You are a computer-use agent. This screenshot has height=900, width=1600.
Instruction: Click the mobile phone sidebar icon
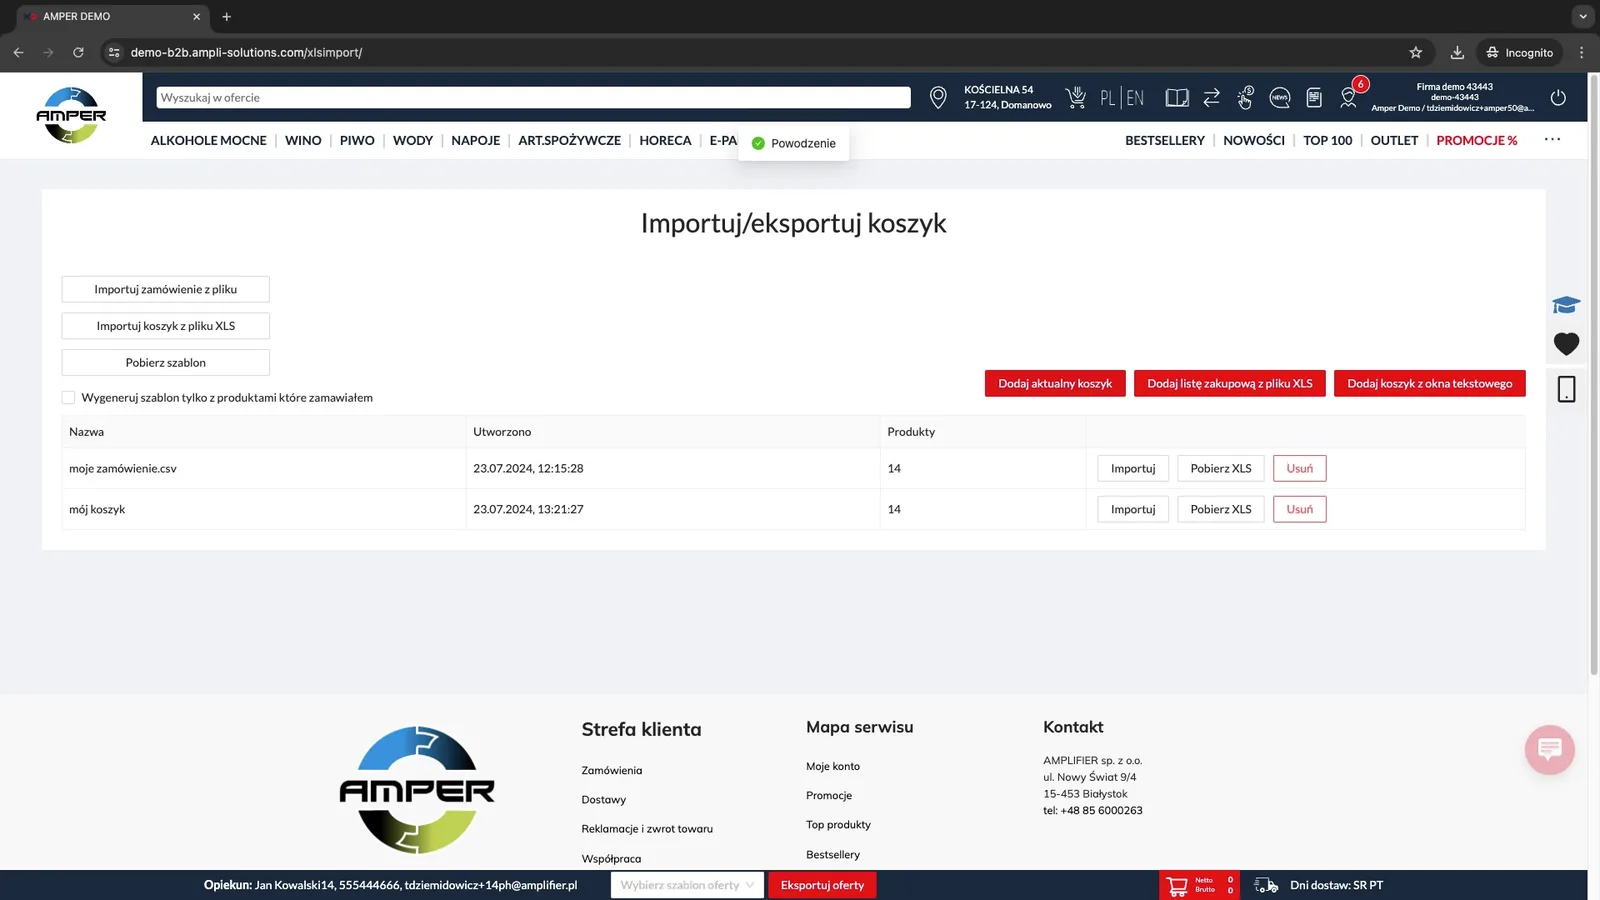(x=1566, y=389)
